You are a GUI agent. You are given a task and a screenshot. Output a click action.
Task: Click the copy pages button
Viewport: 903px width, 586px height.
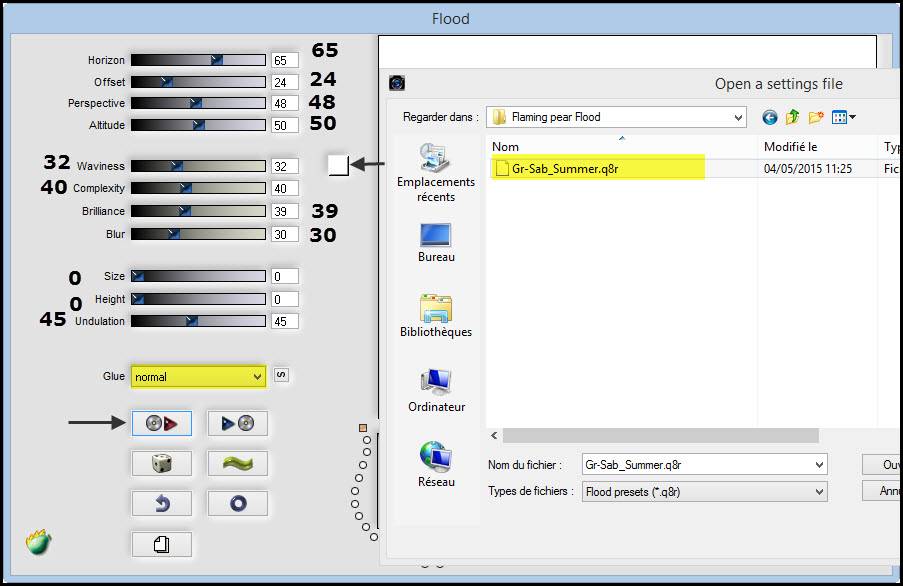point(161,544)
